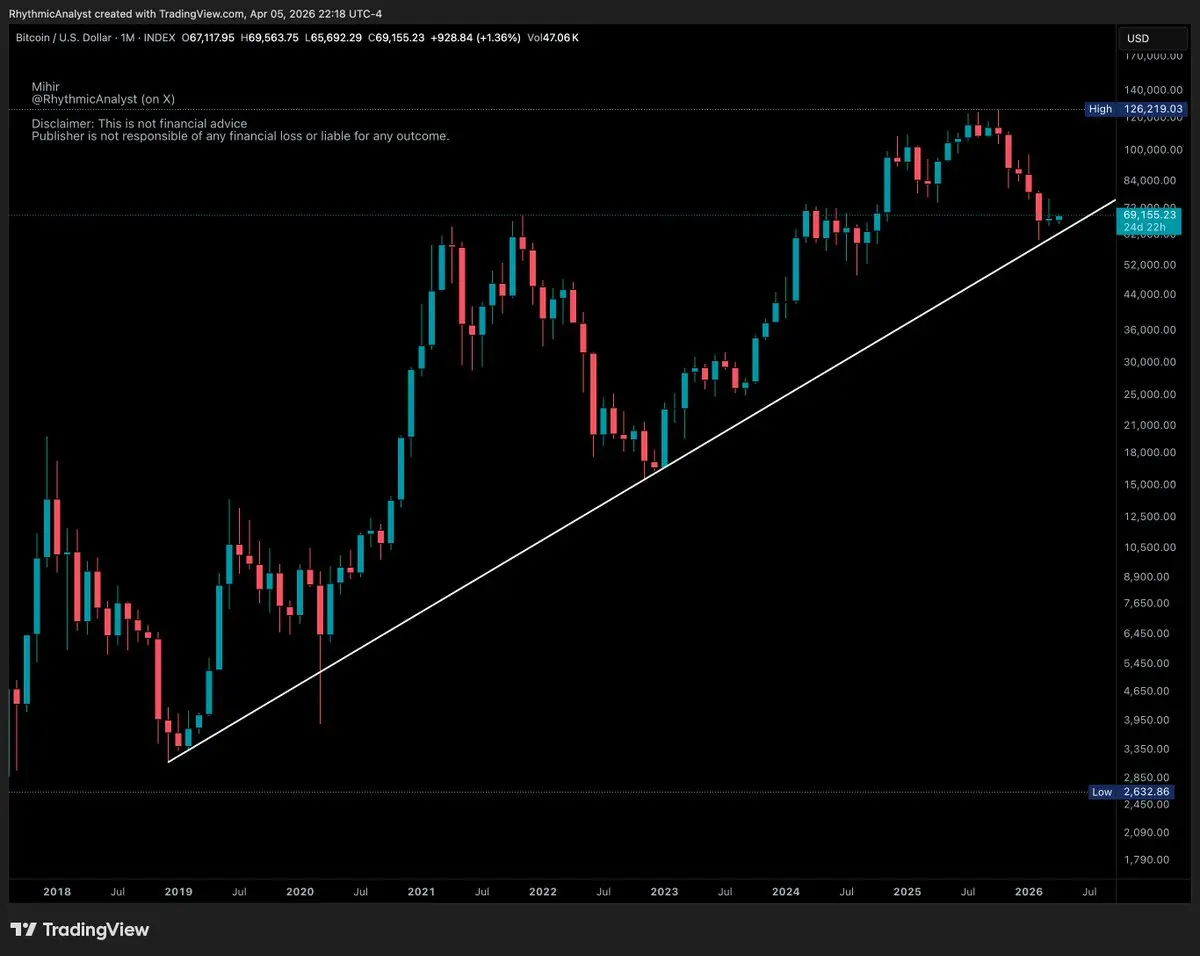Image resolution: width=1200 pixels, height=956 pixels.
Task: Click the 'RhythmicAnalyst created with TradingView.com' header
Action: (124, 13)
